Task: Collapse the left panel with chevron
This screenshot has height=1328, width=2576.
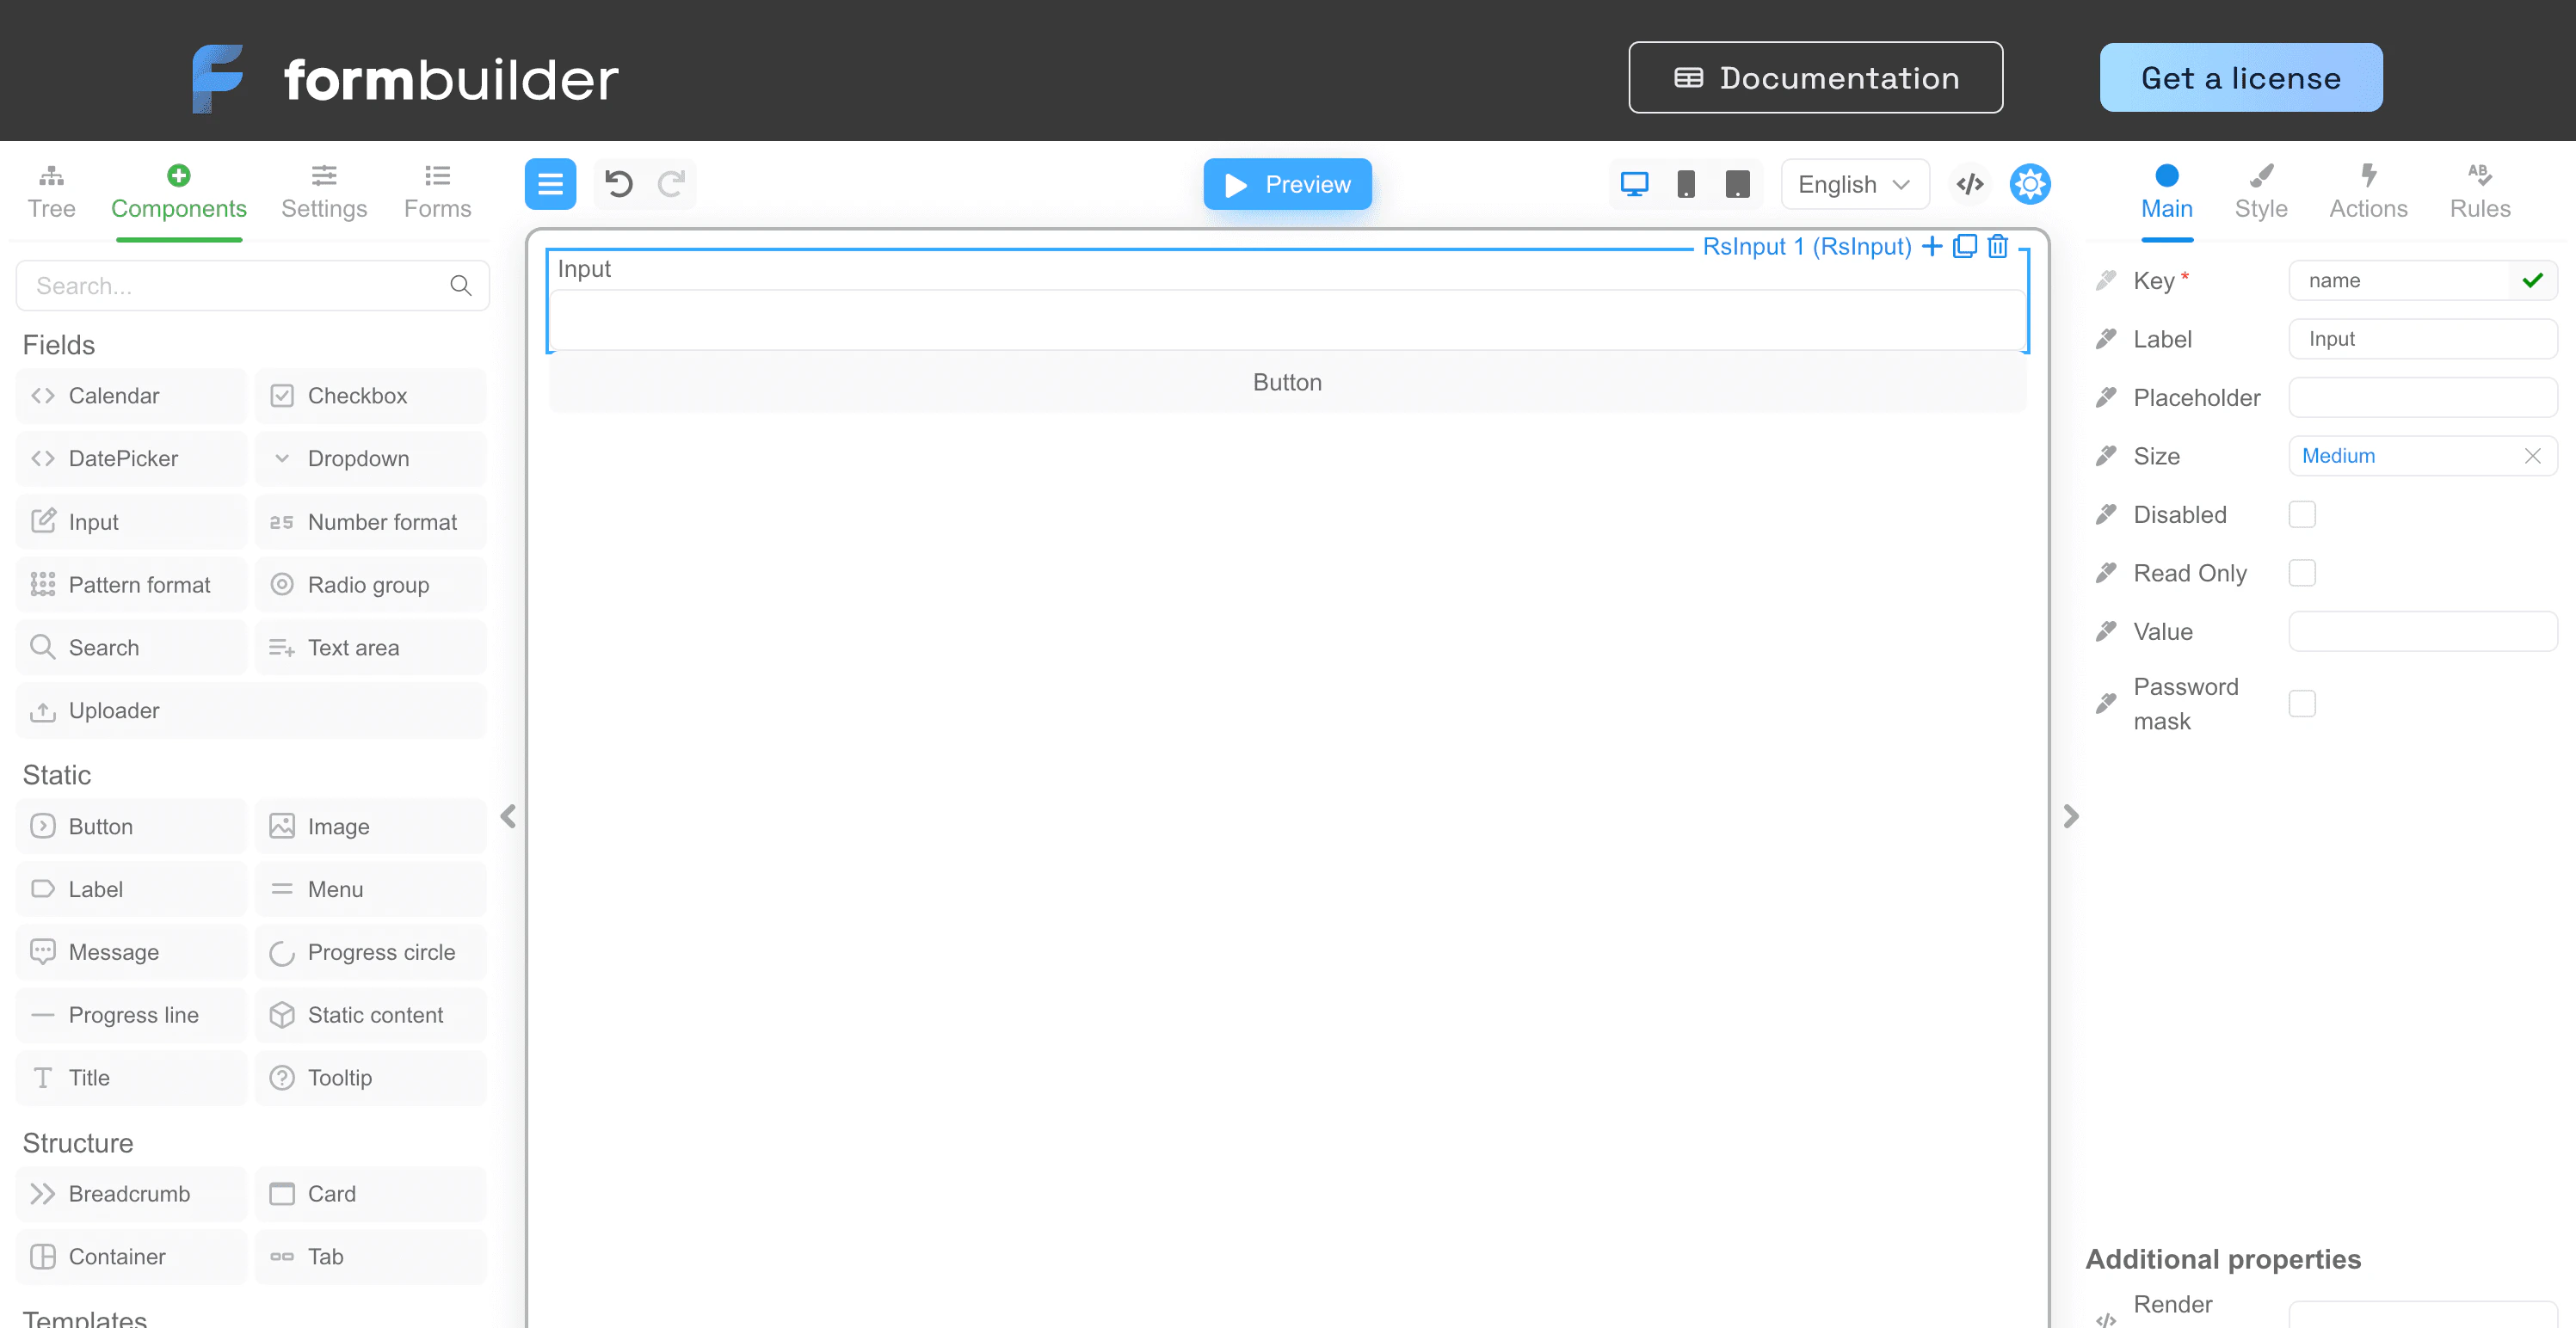Action: [x=508, y=816]
